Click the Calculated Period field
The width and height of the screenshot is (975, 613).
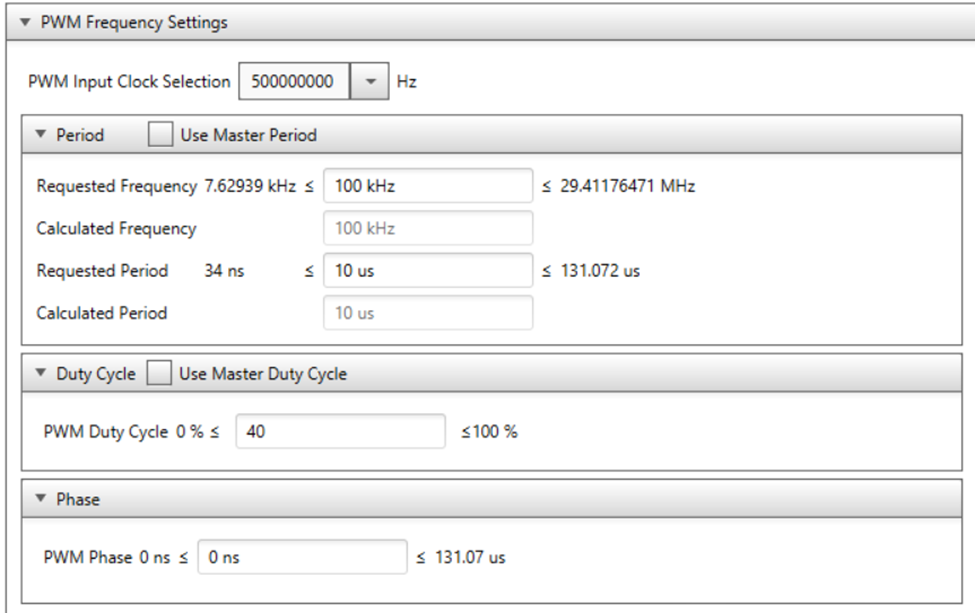point(427,313)
